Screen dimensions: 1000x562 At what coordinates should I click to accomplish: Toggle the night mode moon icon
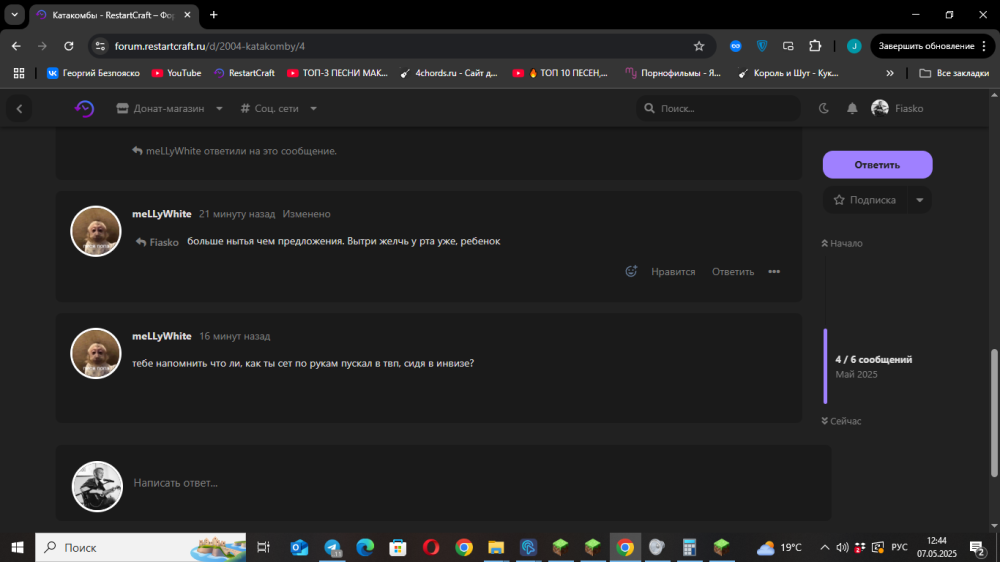click(x=823, y=108)
